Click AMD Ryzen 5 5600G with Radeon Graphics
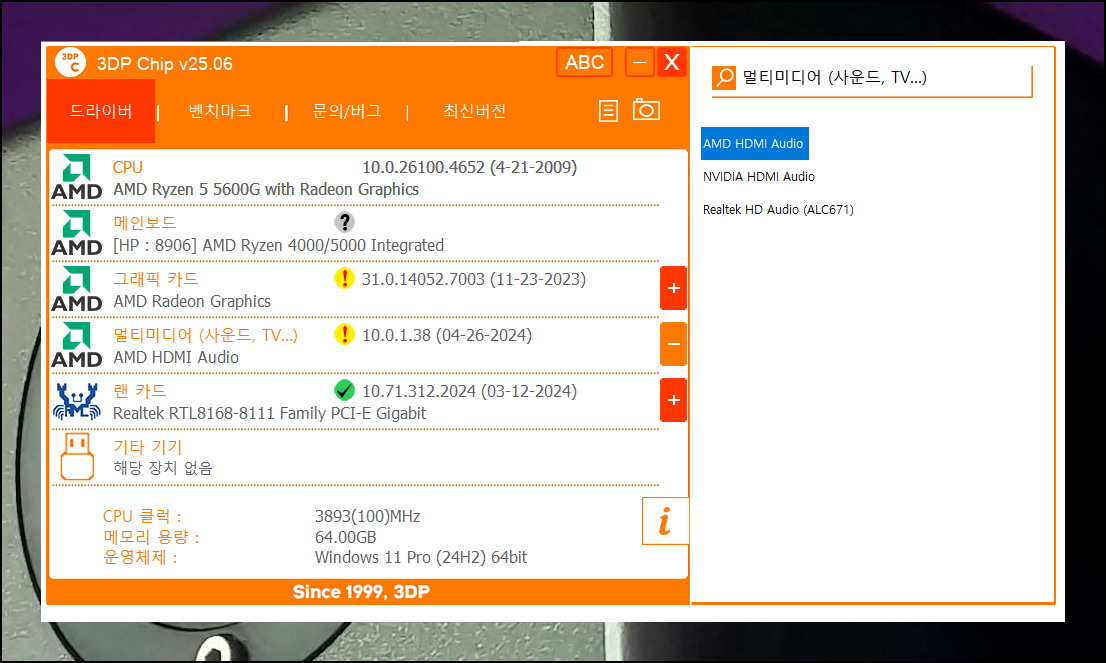 click(x=266, y=189)
